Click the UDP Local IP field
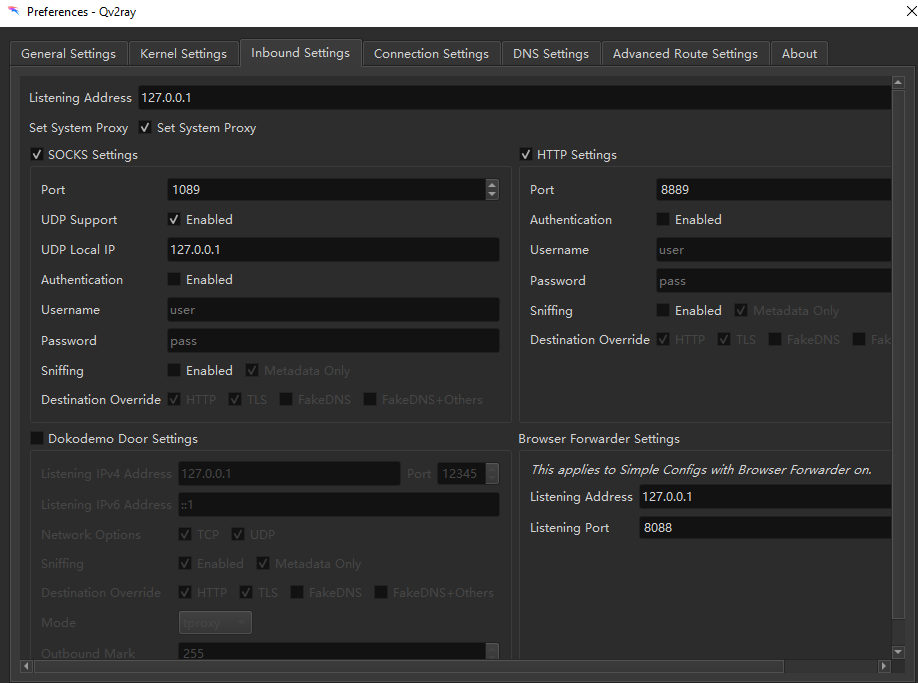The height and width of the screenshot is (683, 918). [x=333, y=250]
